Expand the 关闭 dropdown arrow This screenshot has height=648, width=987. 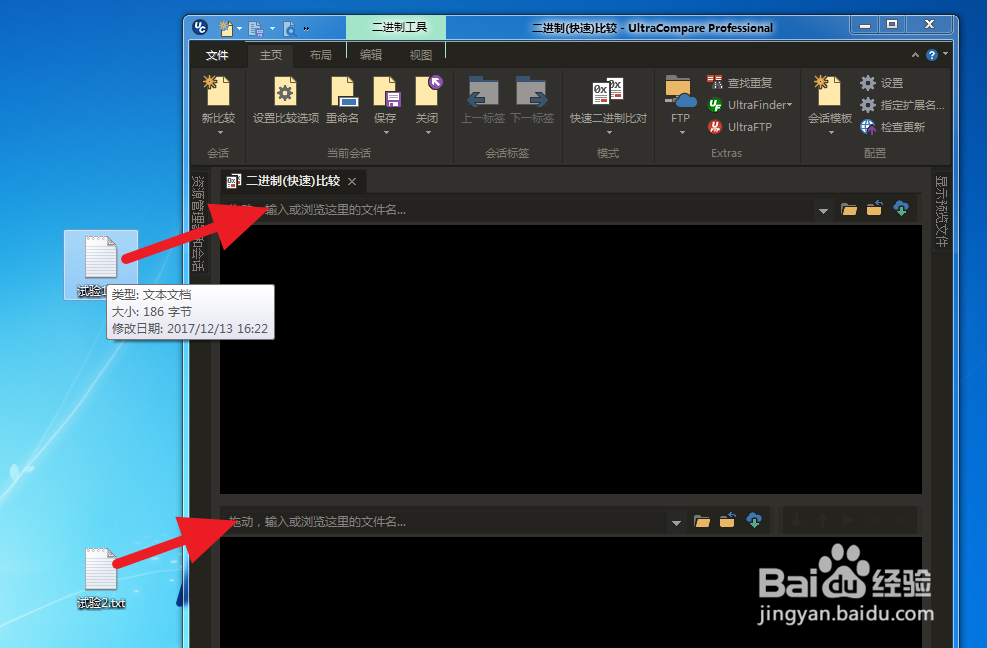428,133
